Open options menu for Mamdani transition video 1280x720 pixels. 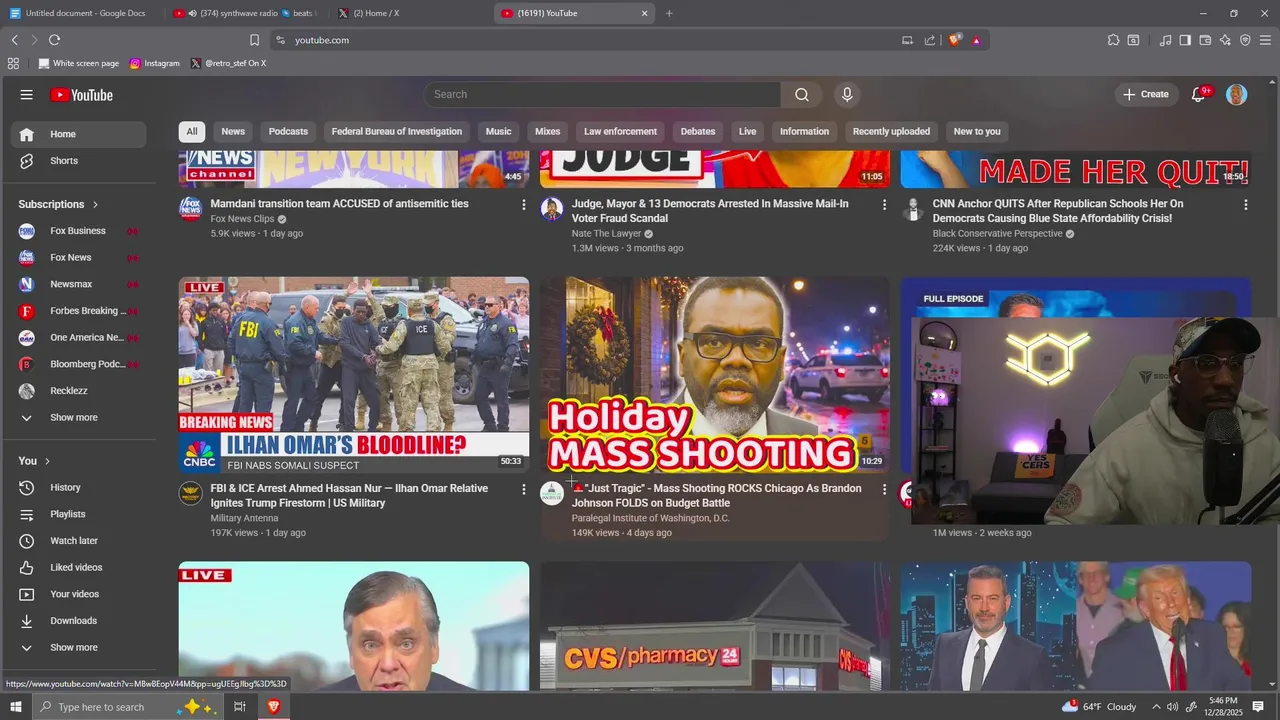coord(523,205)
